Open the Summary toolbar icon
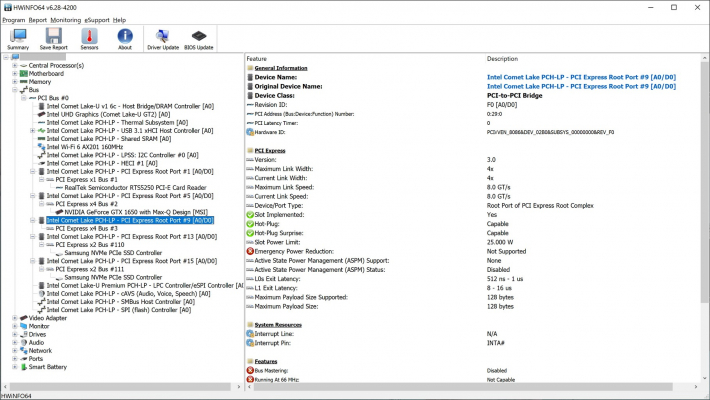This screenshot has height=400, width=710. [x=18, y=38]
